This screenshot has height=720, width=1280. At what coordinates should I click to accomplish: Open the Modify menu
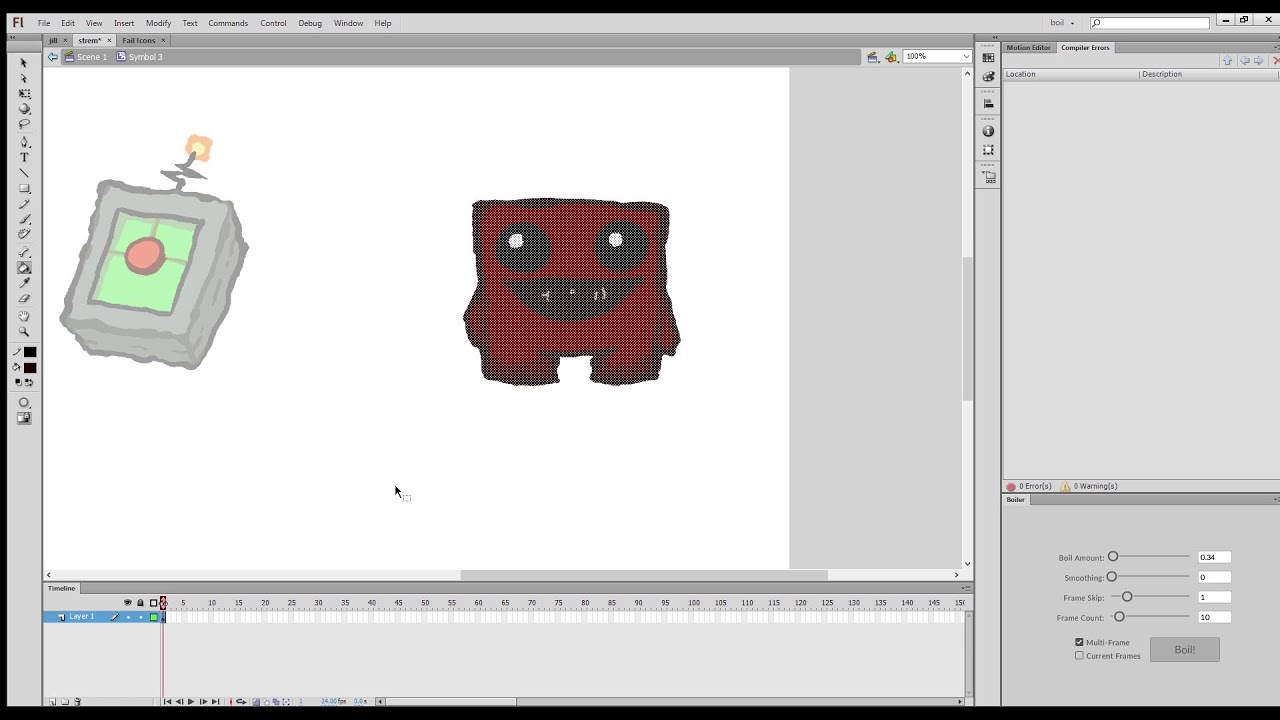pos(158,23)
